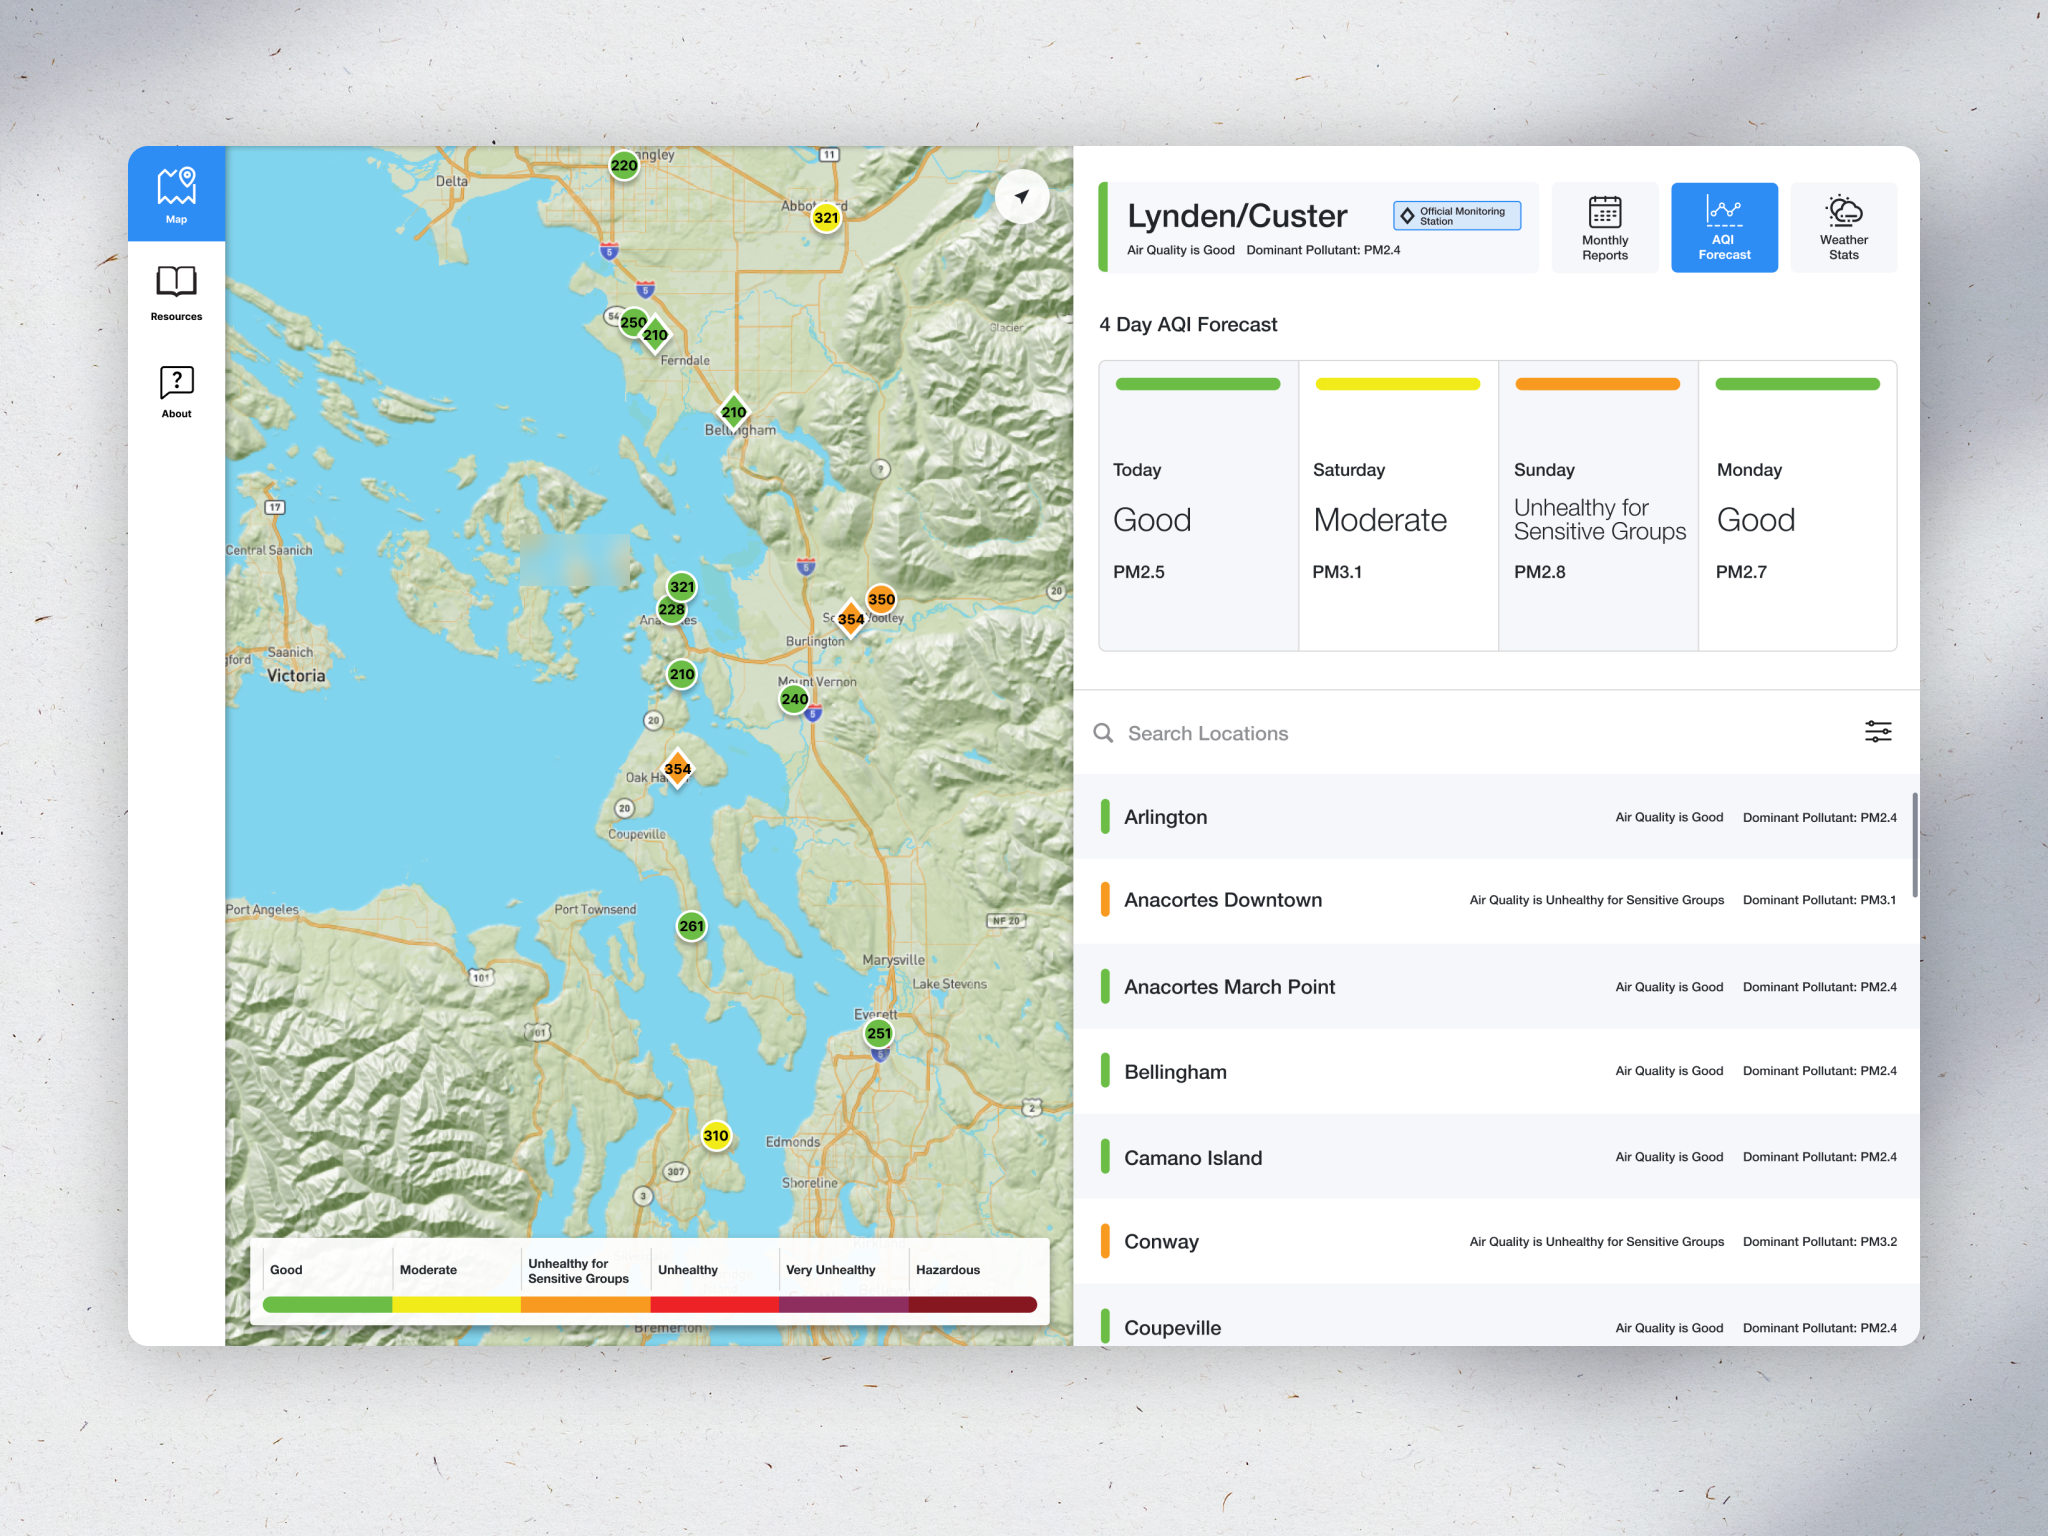
Task: Click the locations list scrollbar
Action: tap(1915, 845)
